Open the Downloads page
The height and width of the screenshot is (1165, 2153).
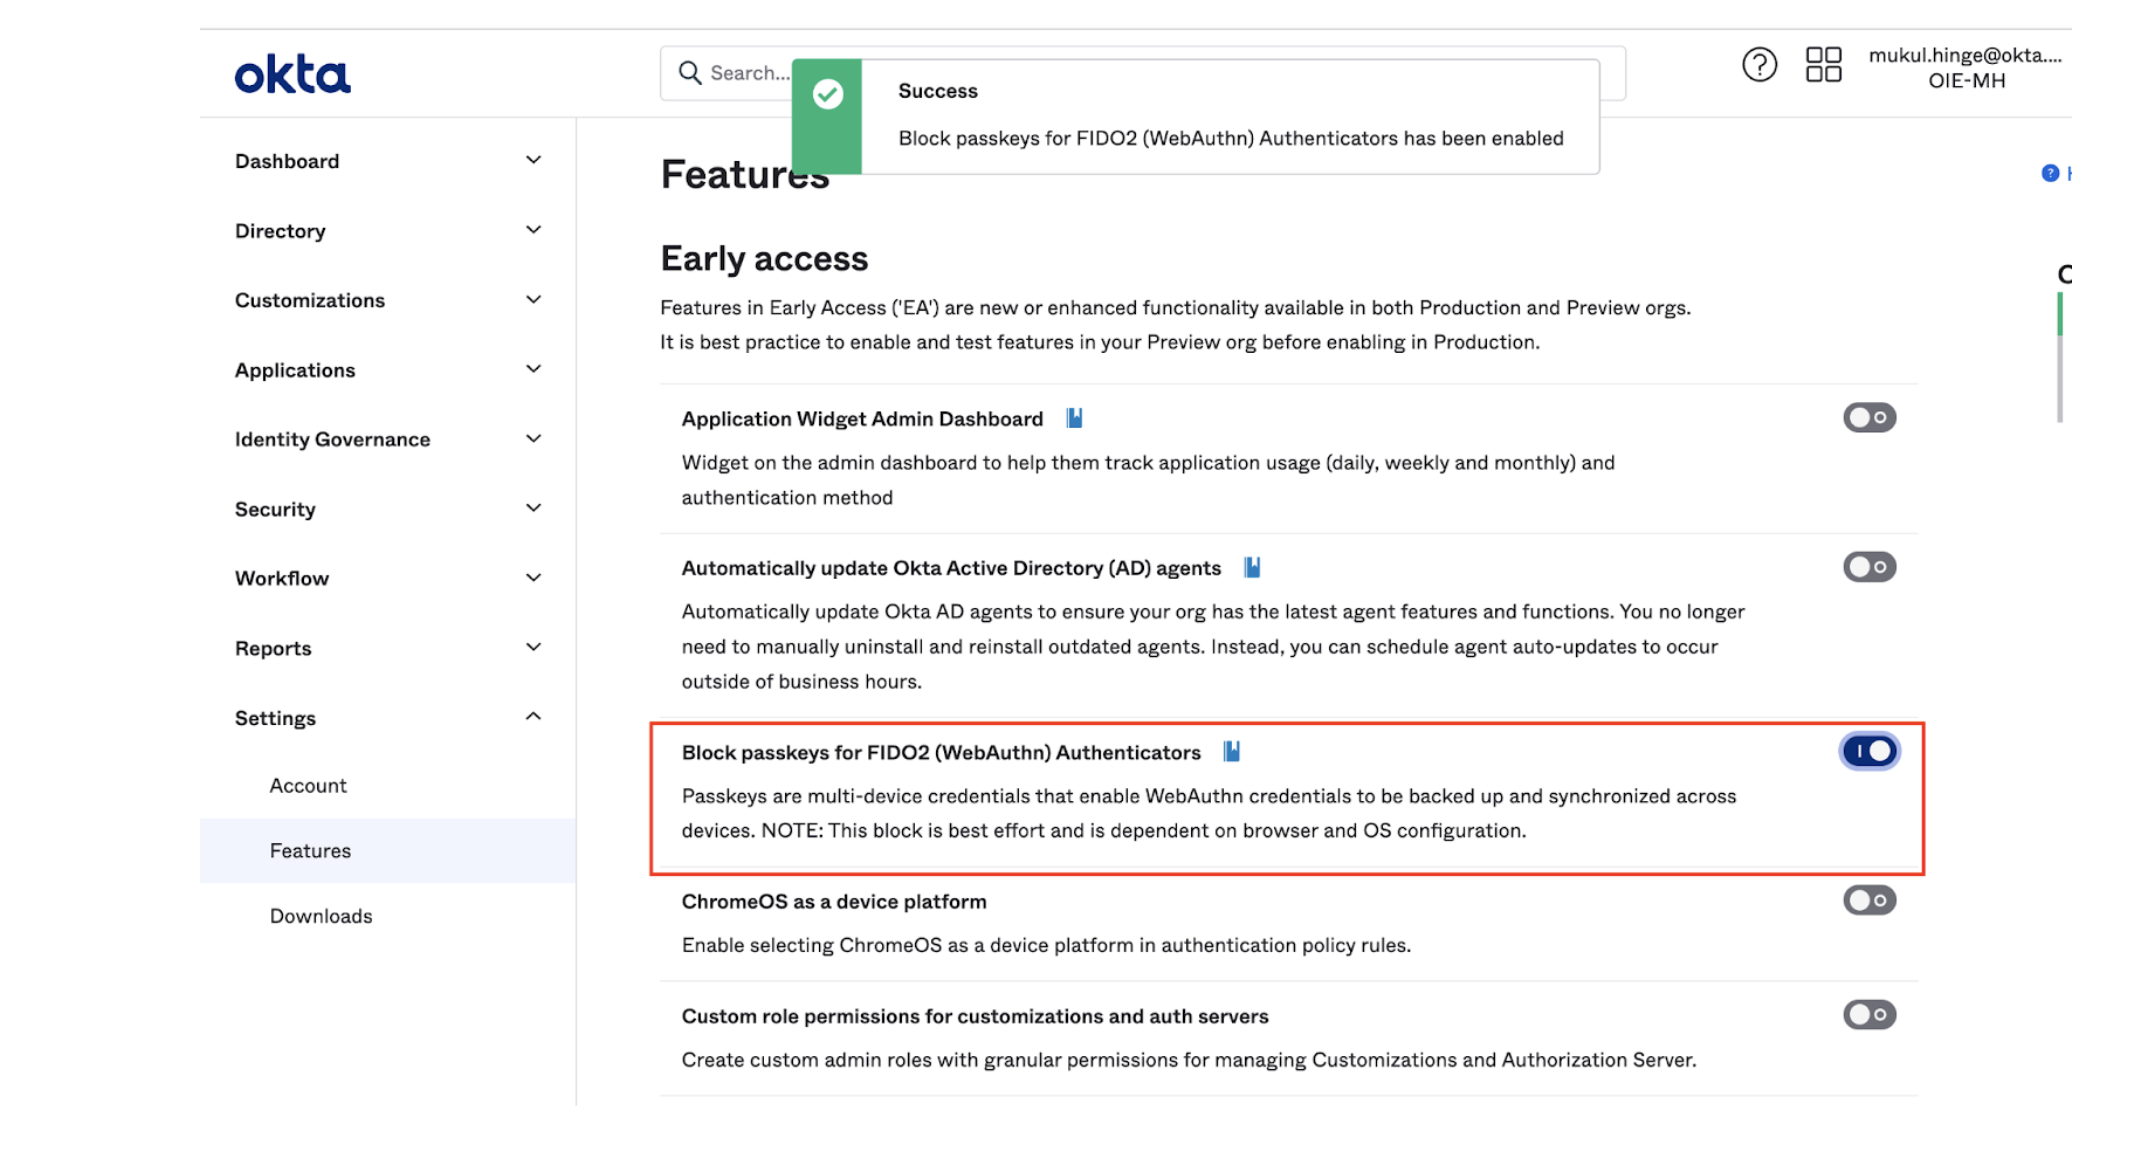[320, 915]
